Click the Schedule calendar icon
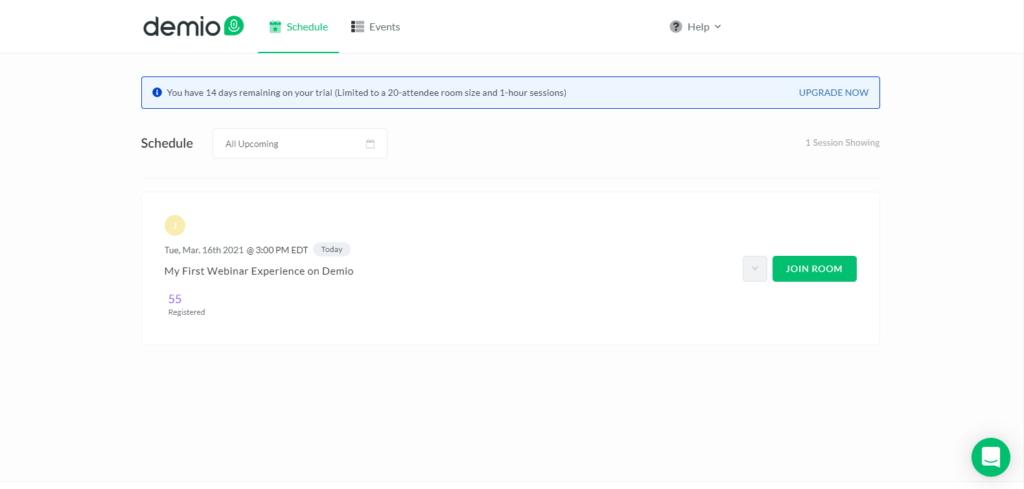The image size is (1024, 489). click(x=275, y=27)
